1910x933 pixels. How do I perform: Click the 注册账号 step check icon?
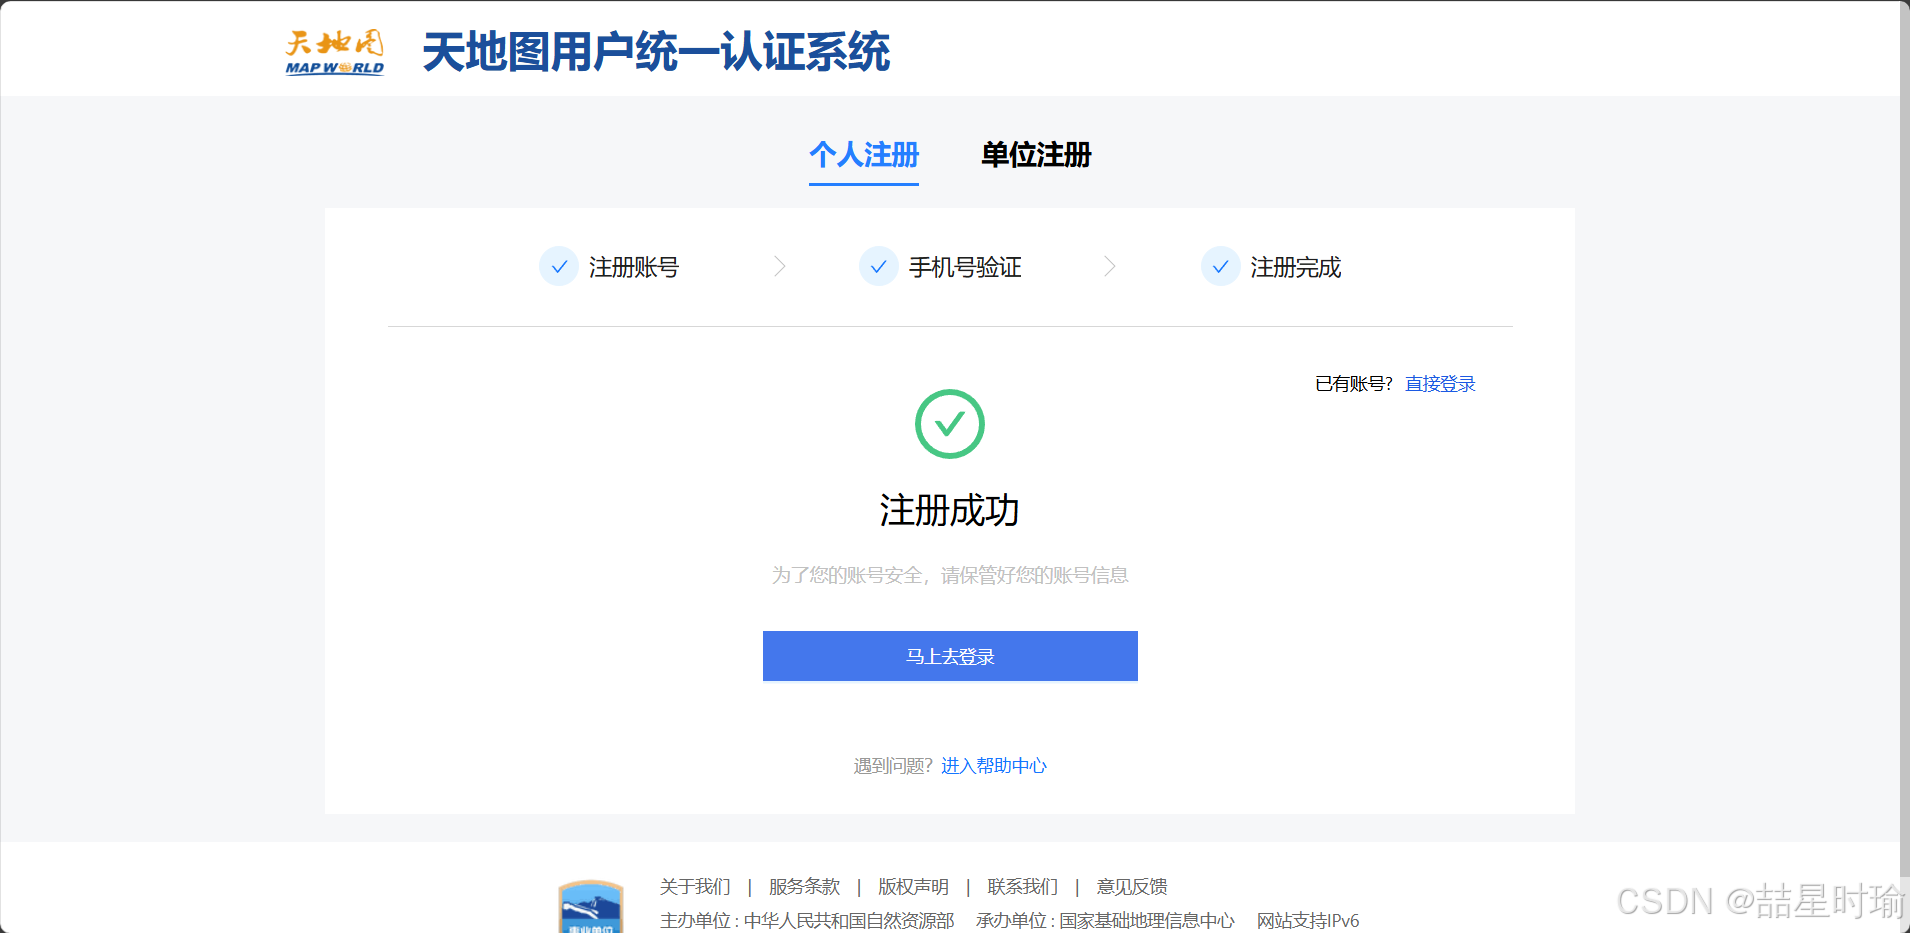[x=559, y=266]
